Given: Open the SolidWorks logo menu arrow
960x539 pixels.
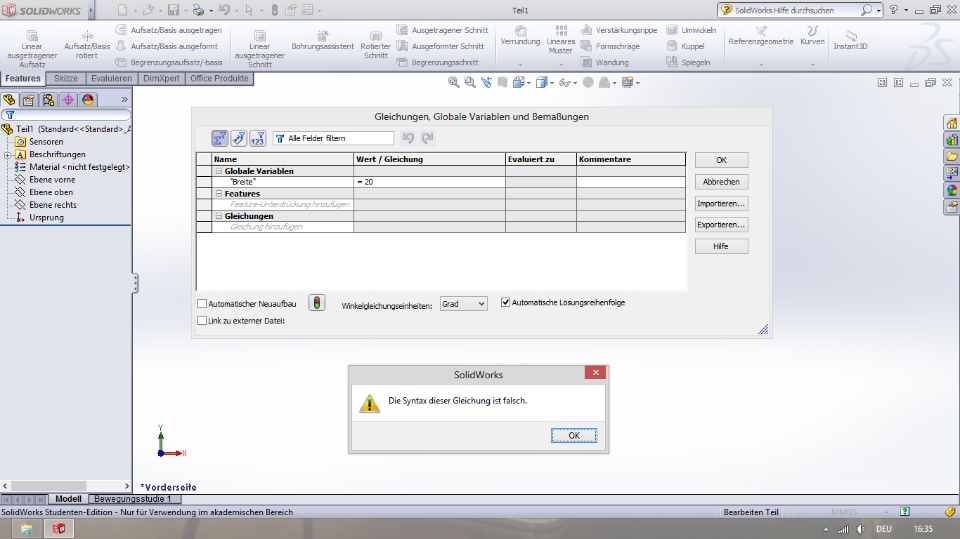Looking at the screenshot, I should pos(91,10).
